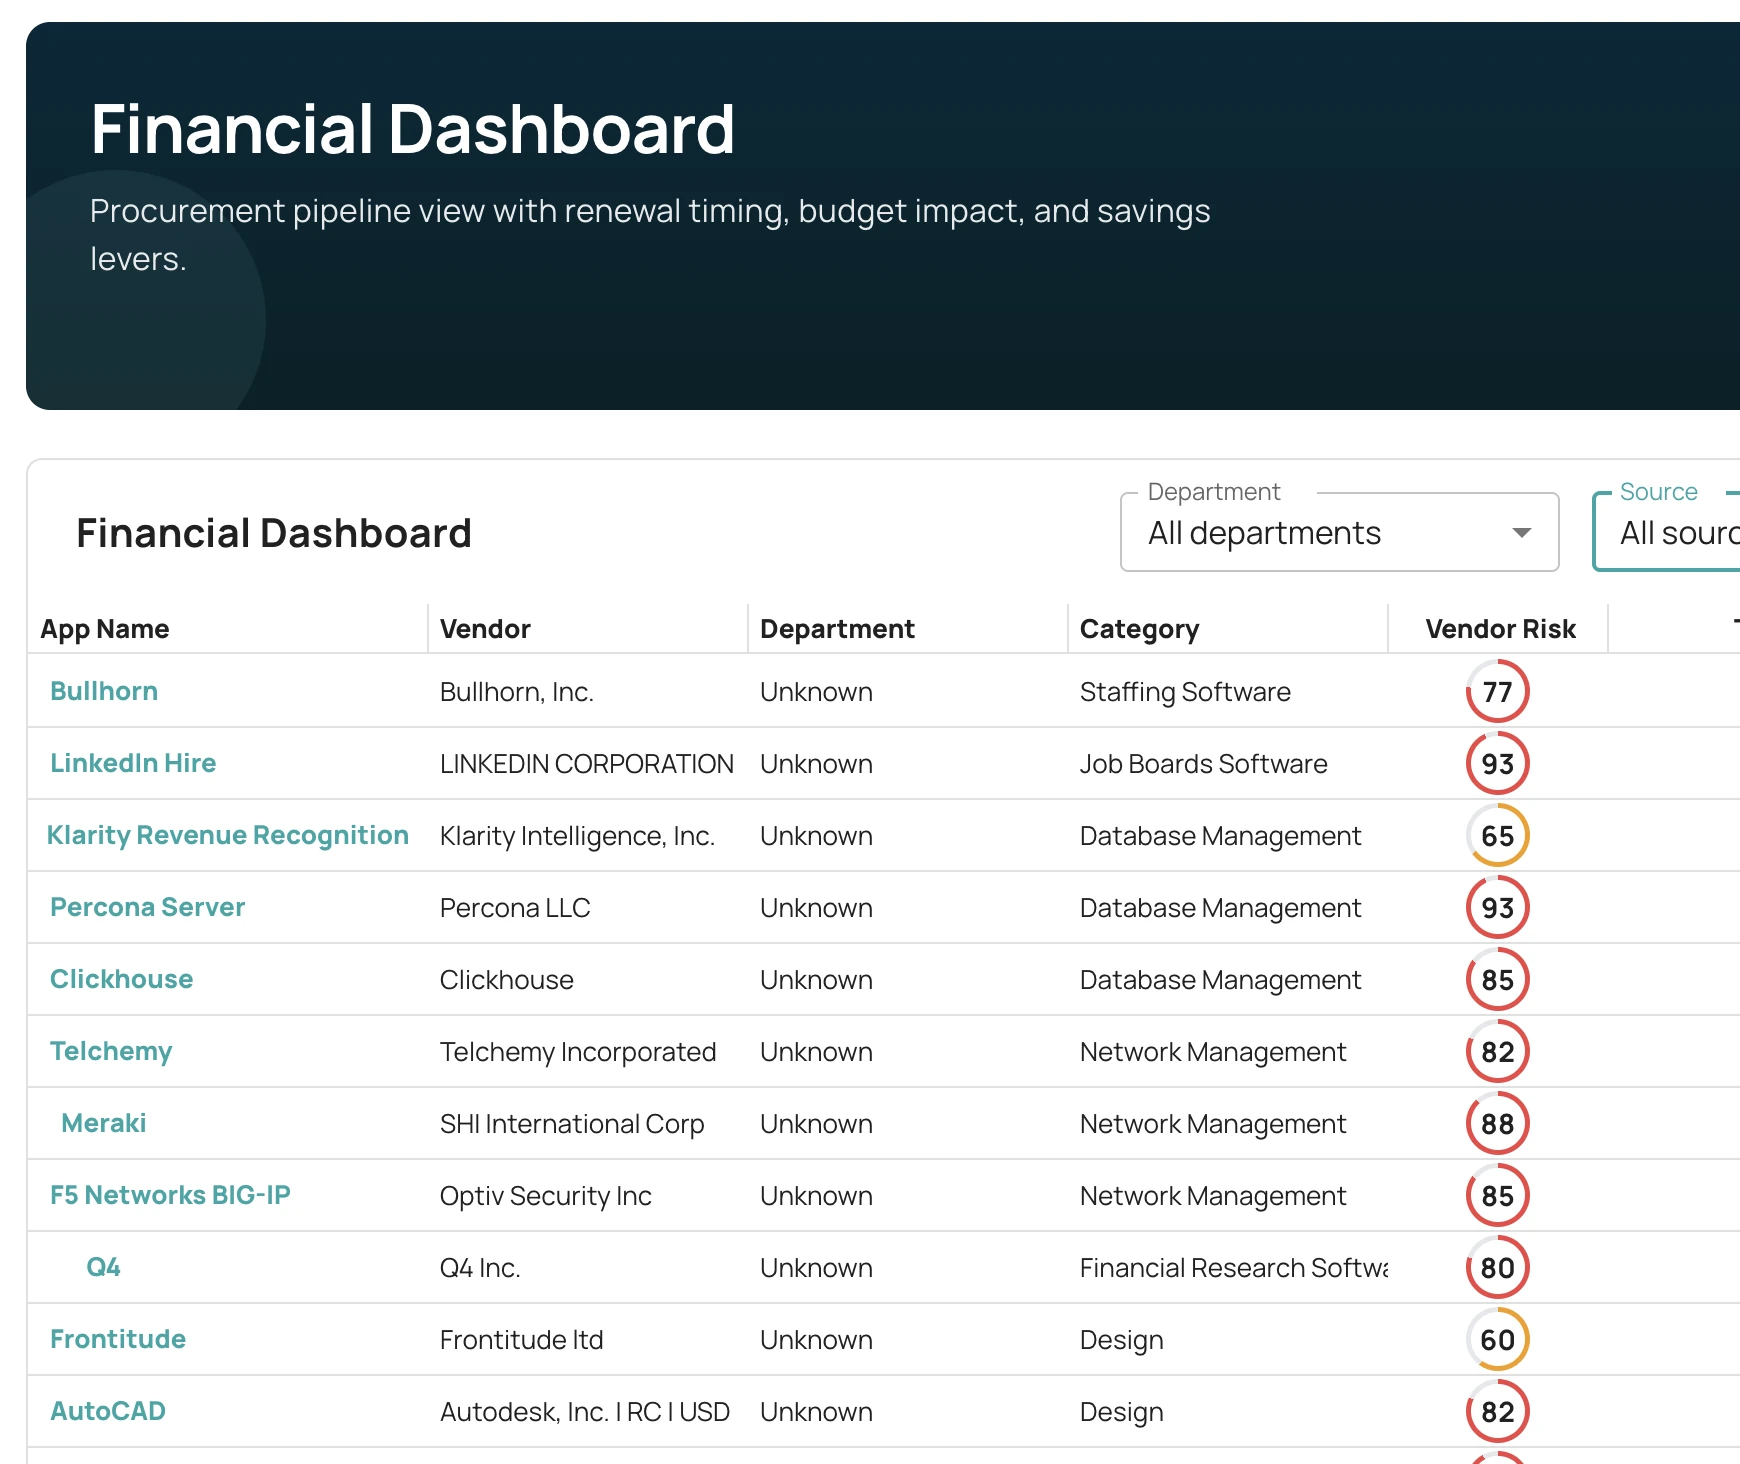The height and width of the screenshot is (1464, 1740).
Task: Open the Bullhorn app link
Action: coord(104,691)
